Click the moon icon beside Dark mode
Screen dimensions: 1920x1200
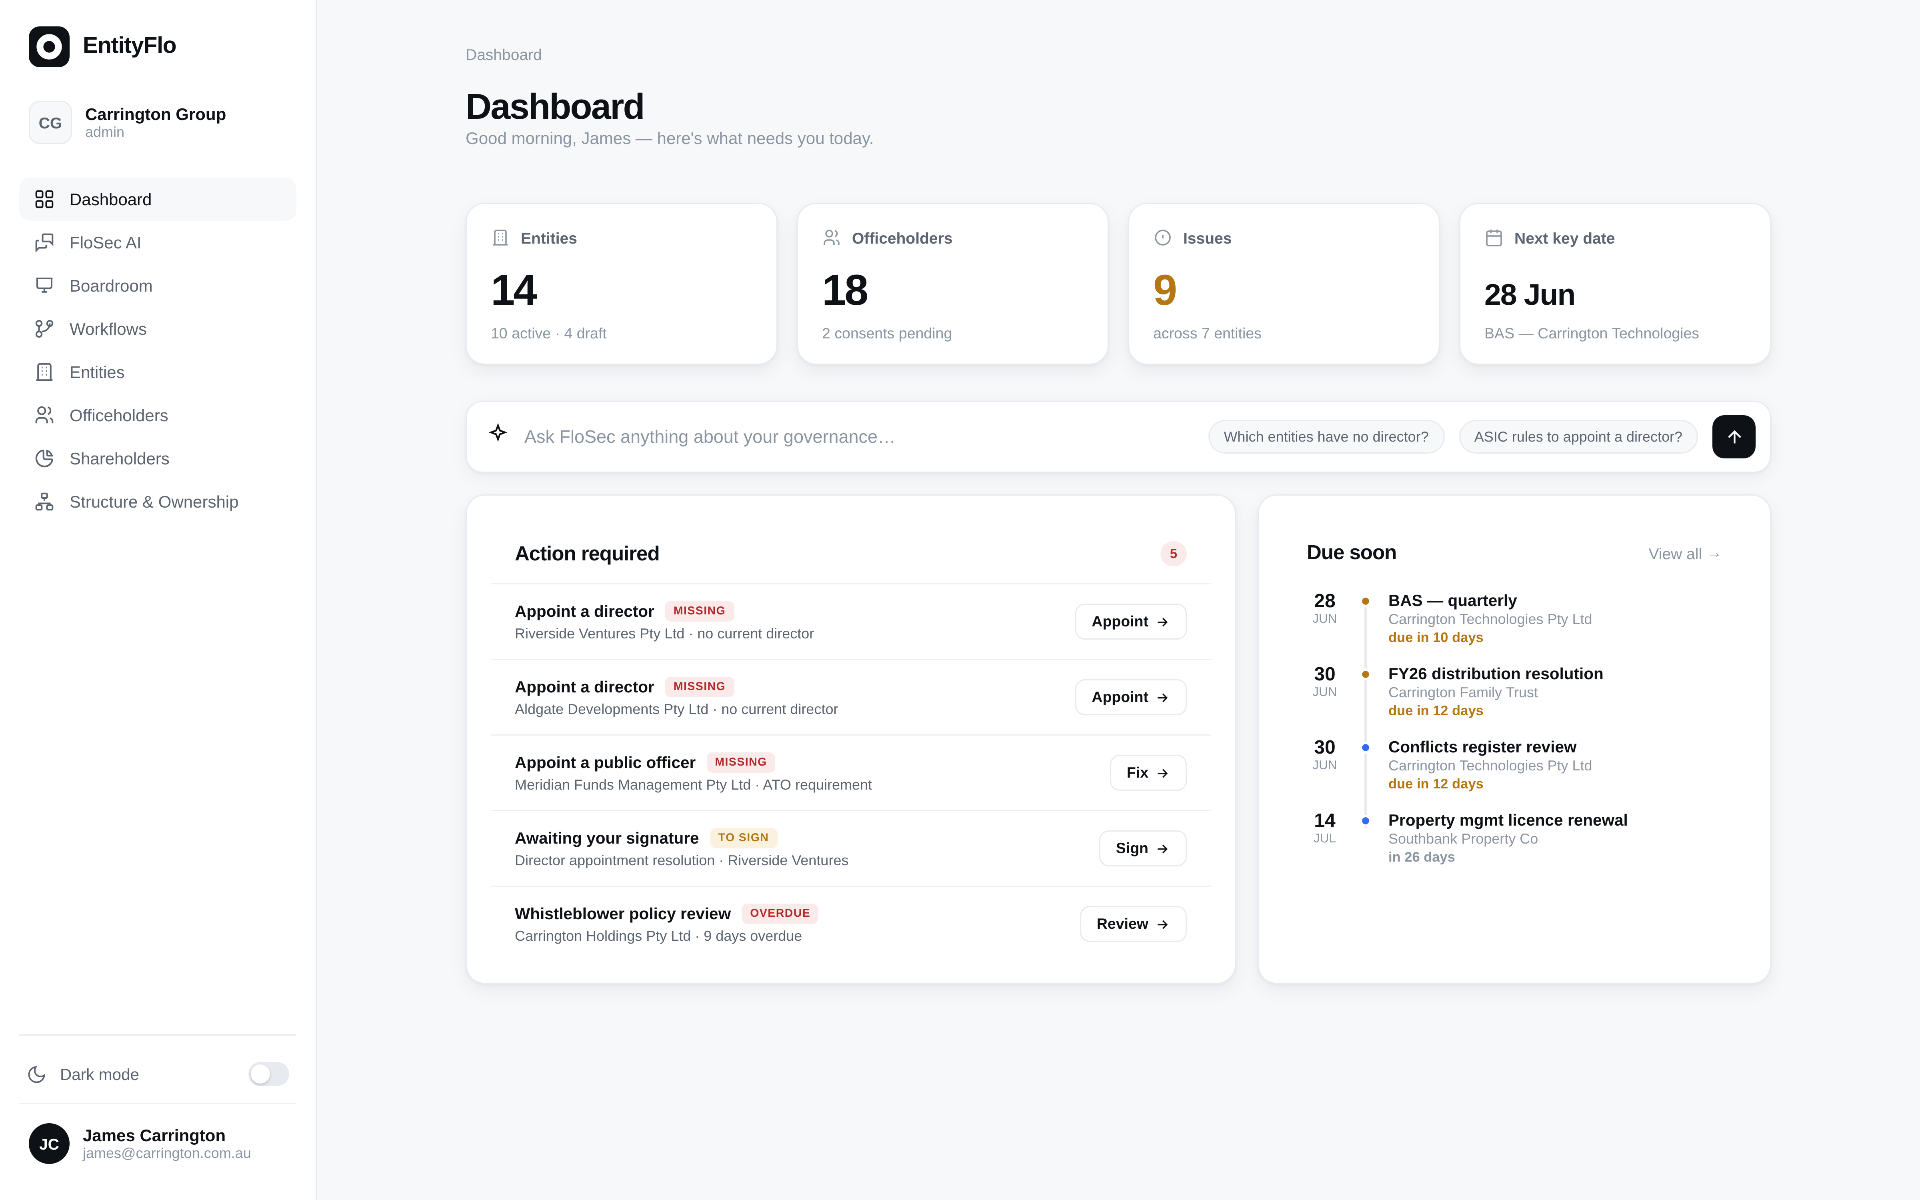[x=37, y=1074]
